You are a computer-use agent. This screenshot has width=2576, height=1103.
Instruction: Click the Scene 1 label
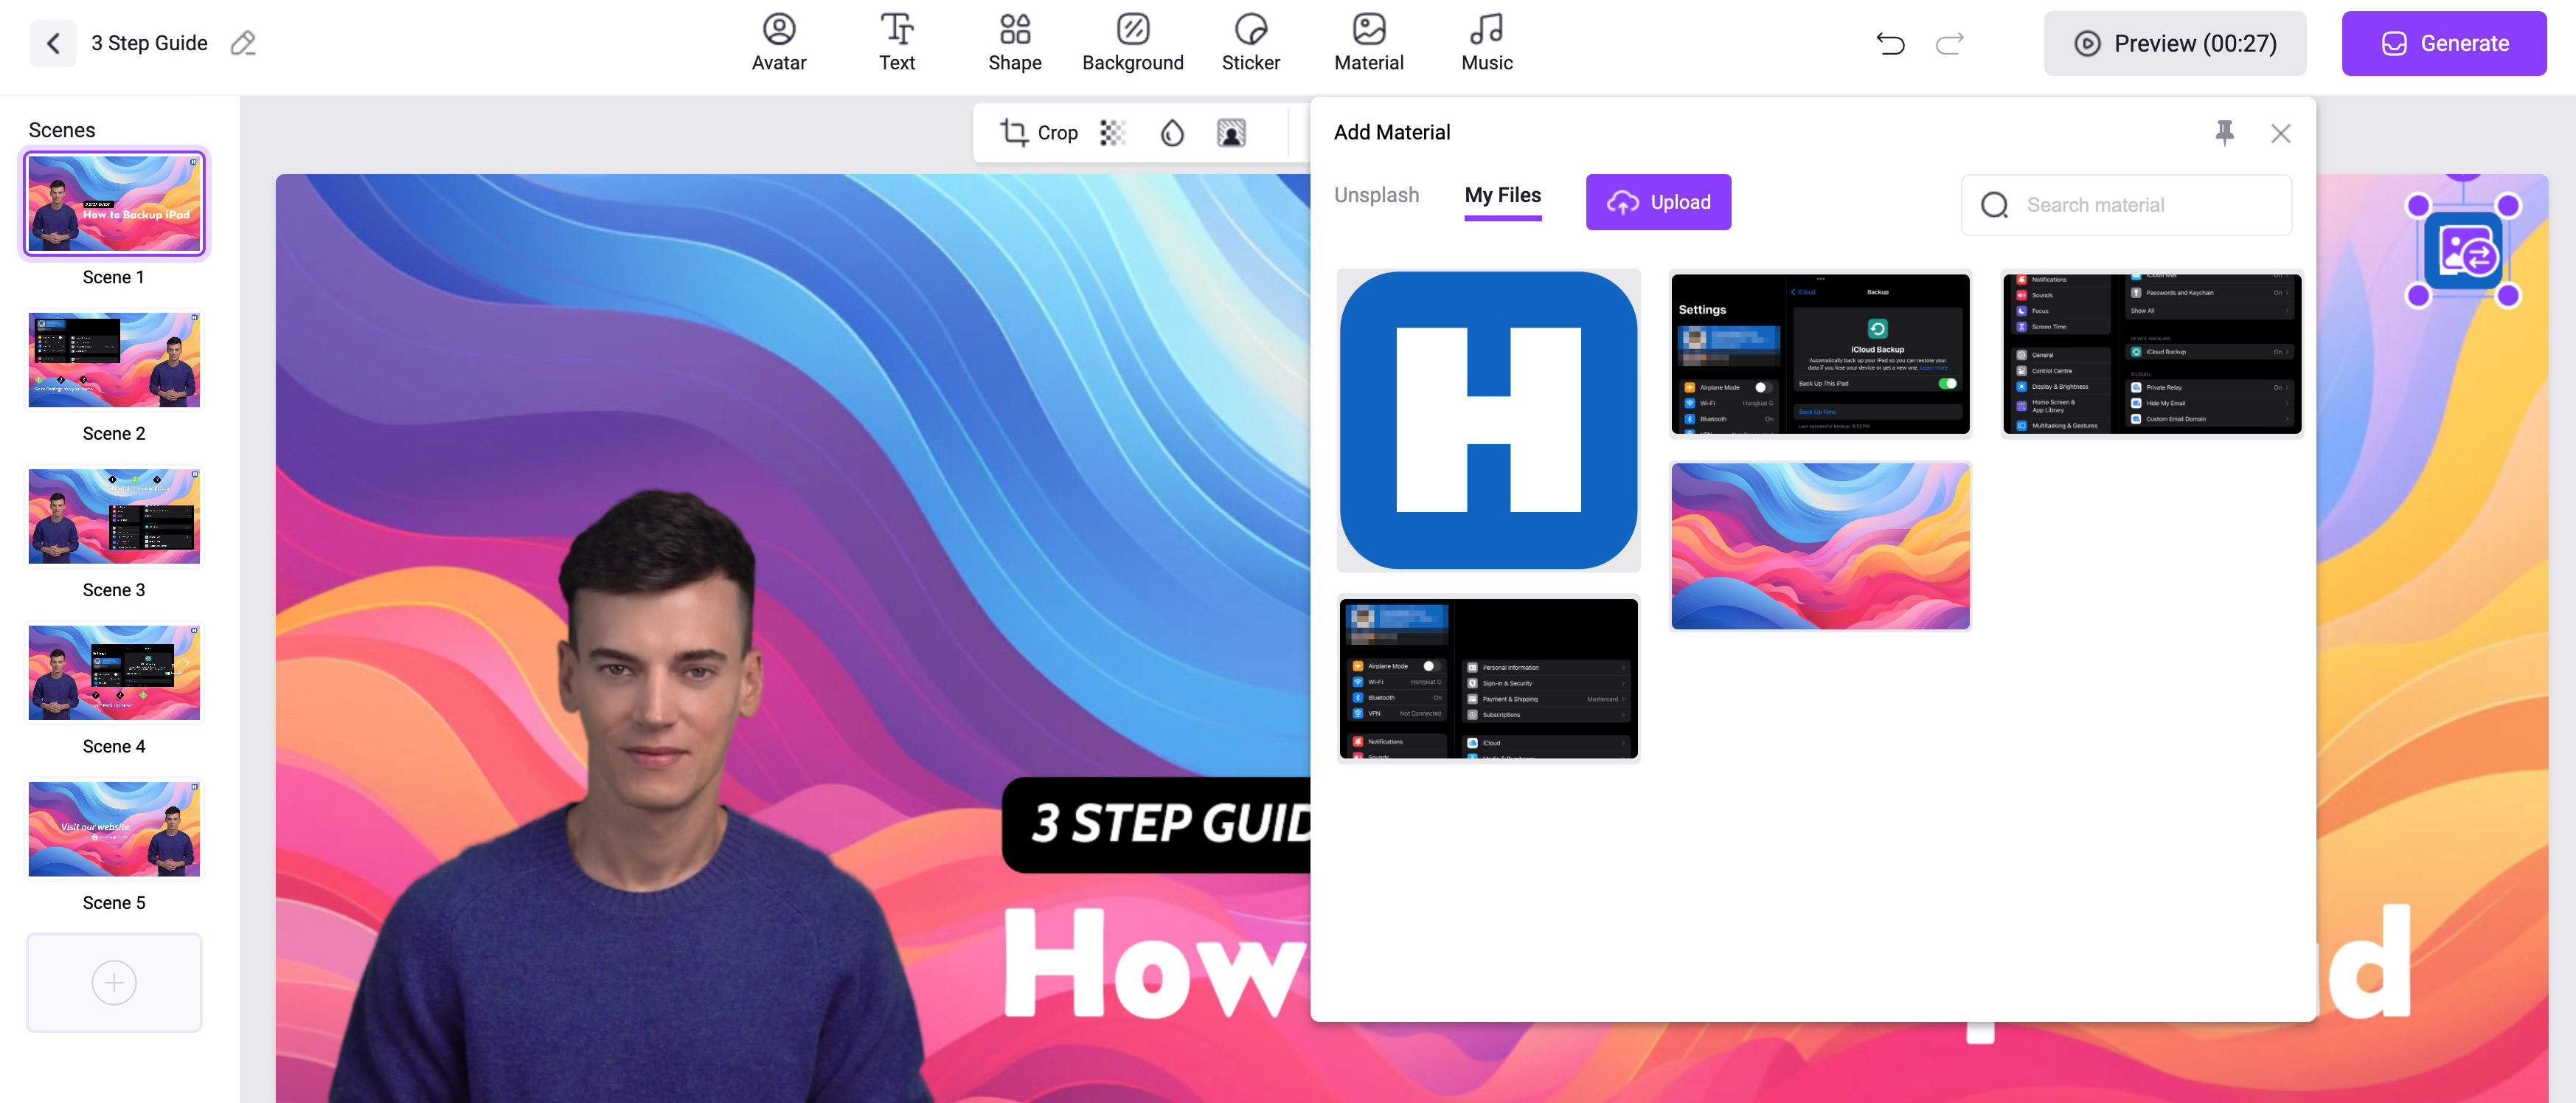(114, 277)
